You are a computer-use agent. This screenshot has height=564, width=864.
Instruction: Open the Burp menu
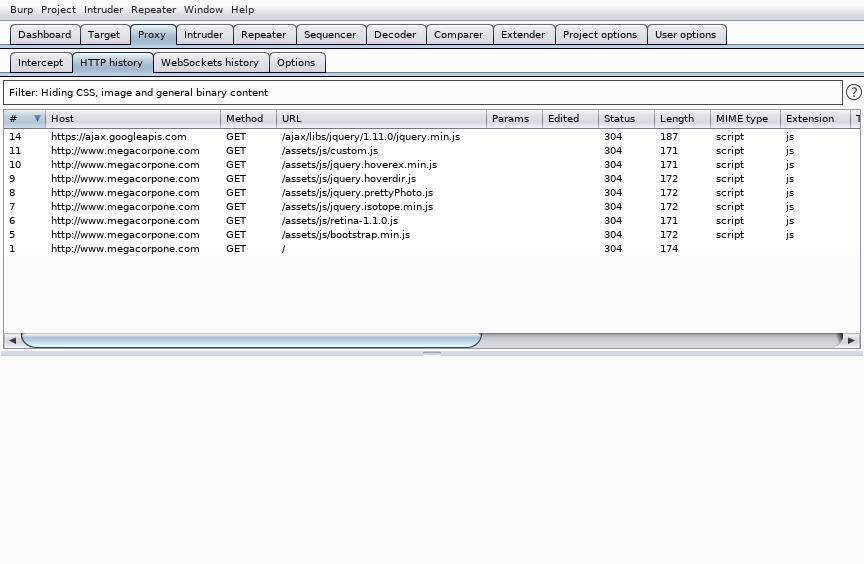tap(21, 10)
